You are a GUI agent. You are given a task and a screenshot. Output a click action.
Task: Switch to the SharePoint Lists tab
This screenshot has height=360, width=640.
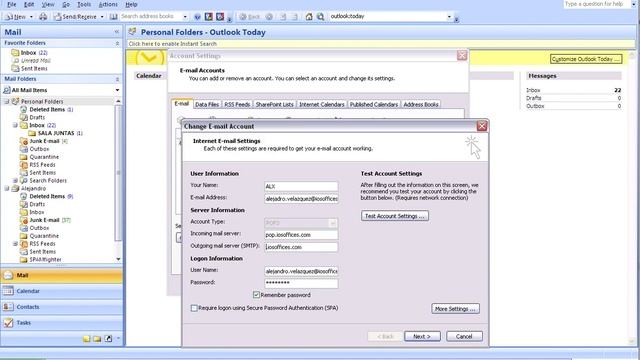coord(274,104)
